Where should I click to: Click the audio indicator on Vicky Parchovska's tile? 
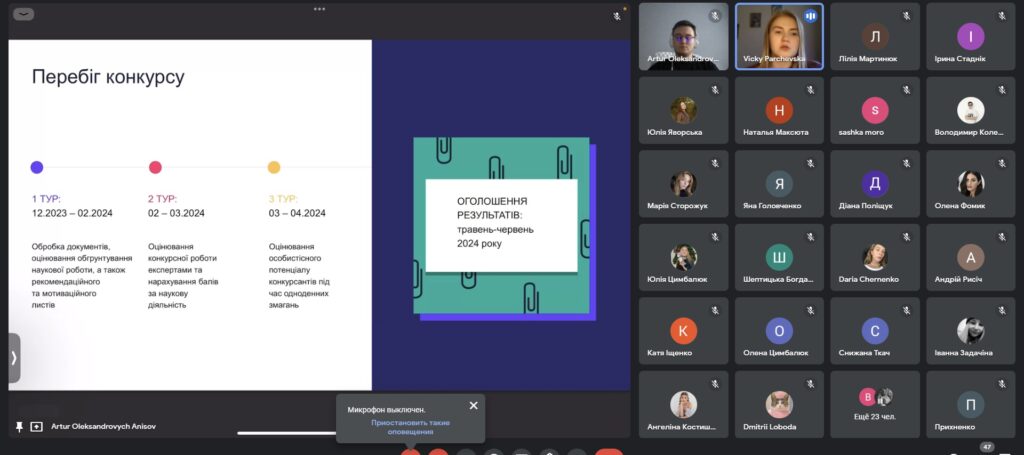[x=810, y=16]
